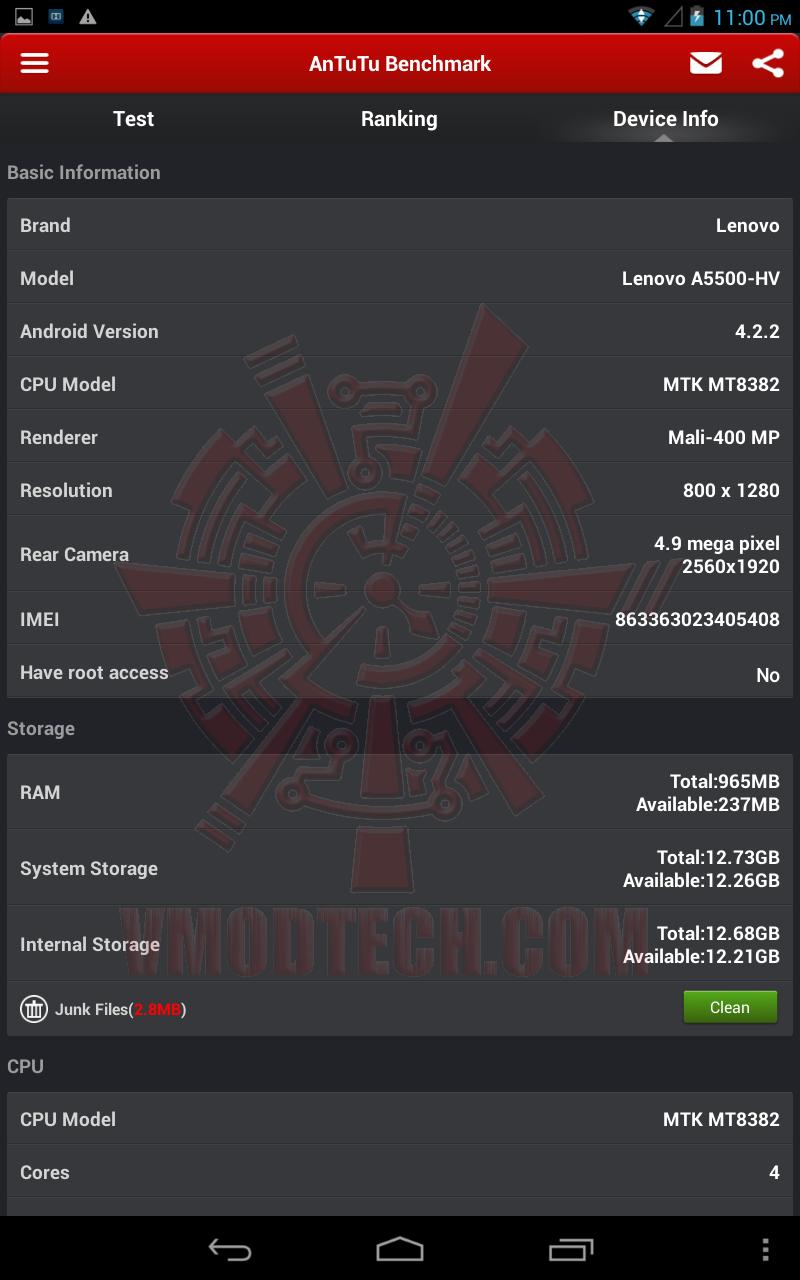
Task: Tap the Wi-Fi status icon
Action: click(641, 16)
